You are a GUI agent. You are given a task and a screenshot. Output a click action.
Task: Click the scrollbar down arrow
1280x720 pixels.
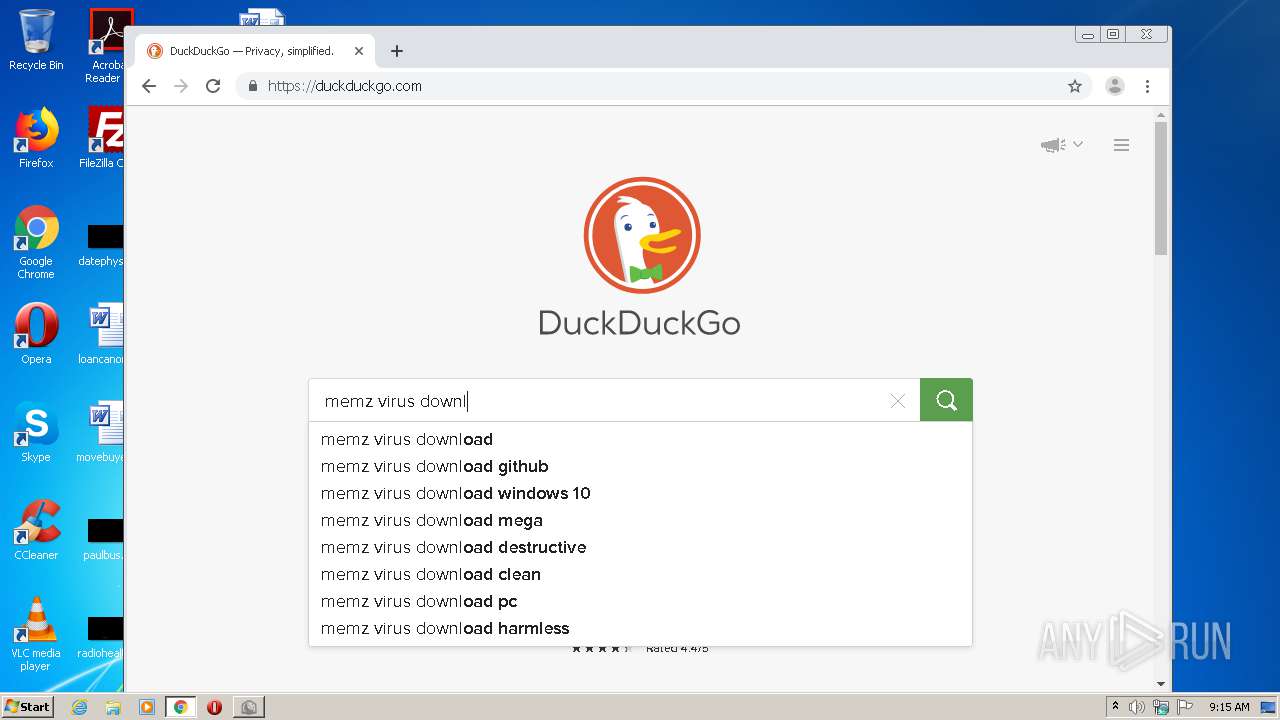pyautogui.click(x=1161, y=684)
